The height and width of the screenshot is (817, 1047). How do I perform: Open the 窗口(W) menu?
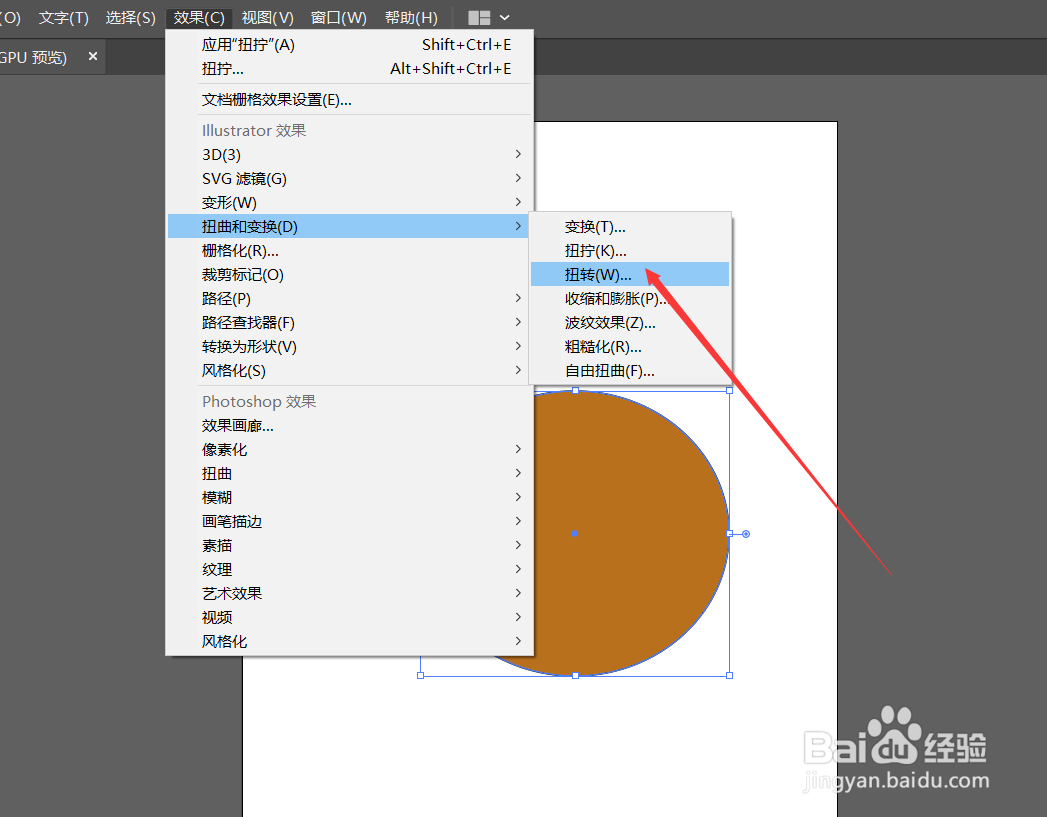(x=339, y=18)
